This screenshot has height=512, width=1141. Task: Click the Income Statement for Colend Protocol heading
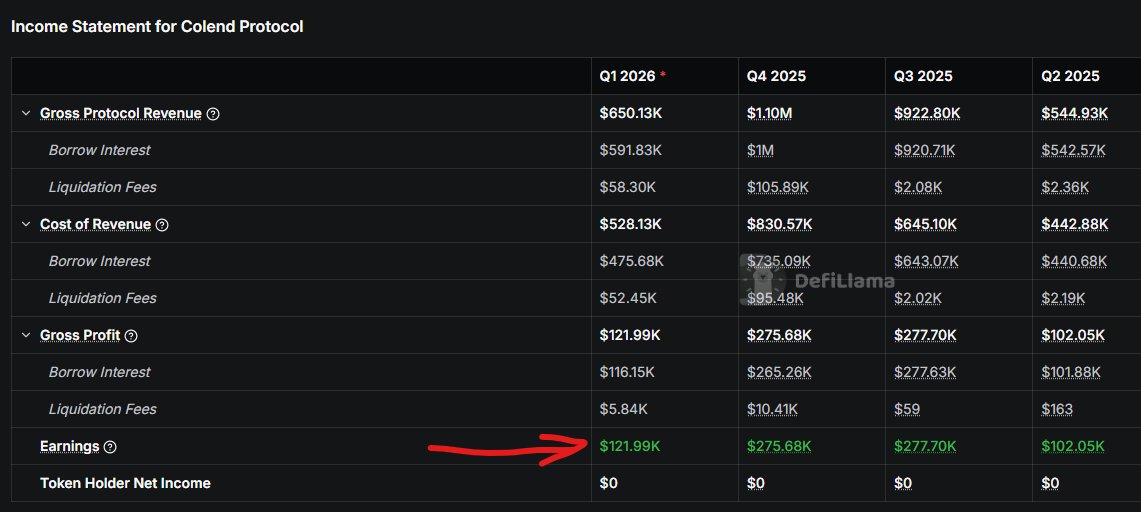coord(157,27)
